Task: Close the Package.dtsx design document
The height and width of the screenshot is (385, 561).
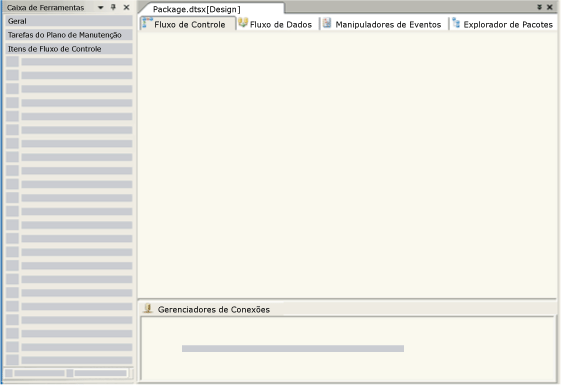Action: tap(550, 7)
